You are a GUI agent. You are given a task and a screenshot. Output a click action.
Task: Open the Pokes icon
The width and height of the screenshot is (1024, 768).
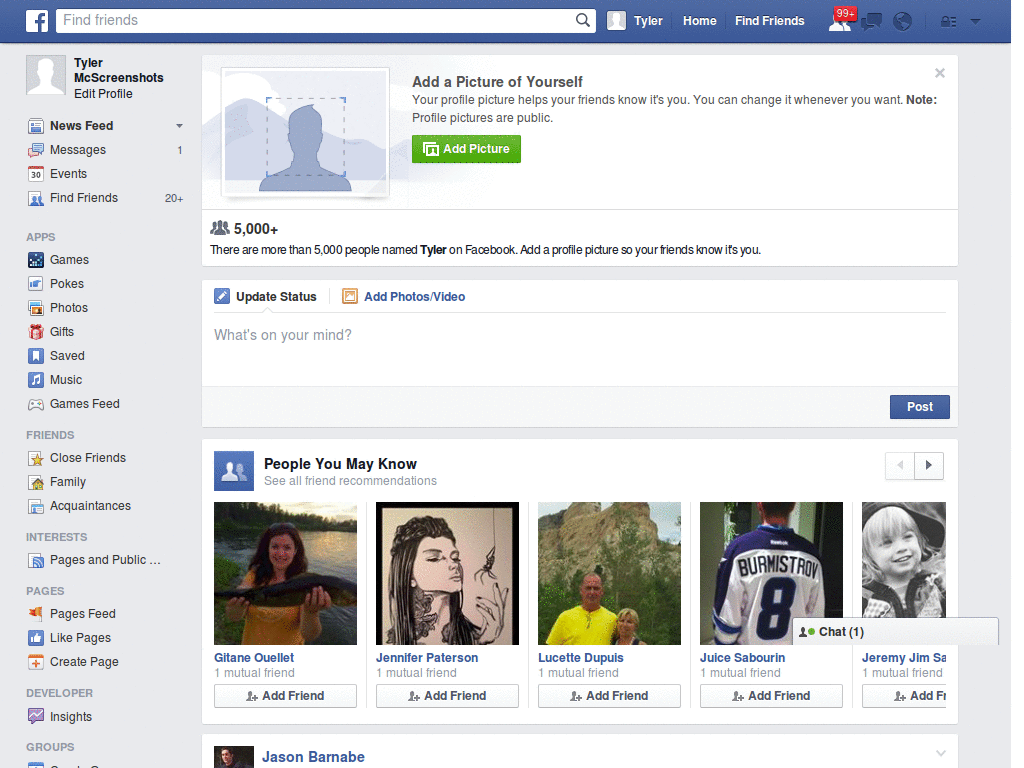point(36,284)
